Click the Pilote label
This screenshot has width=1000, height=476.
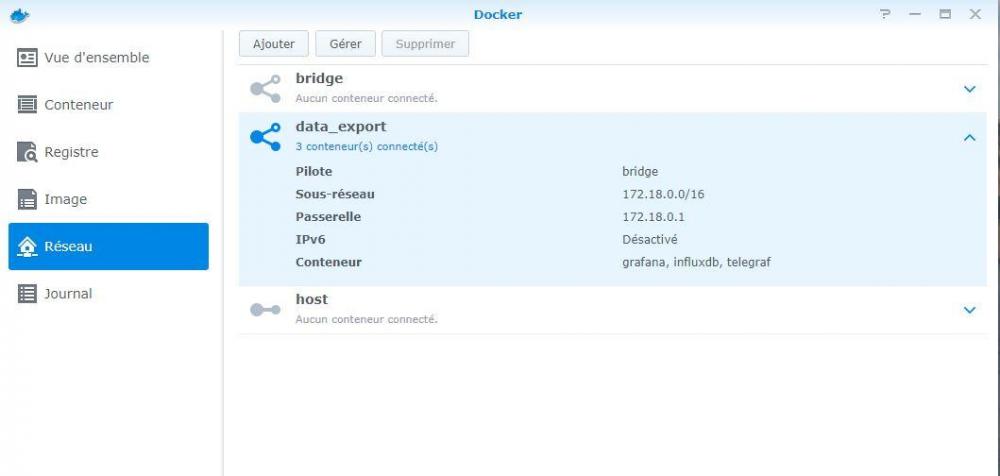pos(314,172)
